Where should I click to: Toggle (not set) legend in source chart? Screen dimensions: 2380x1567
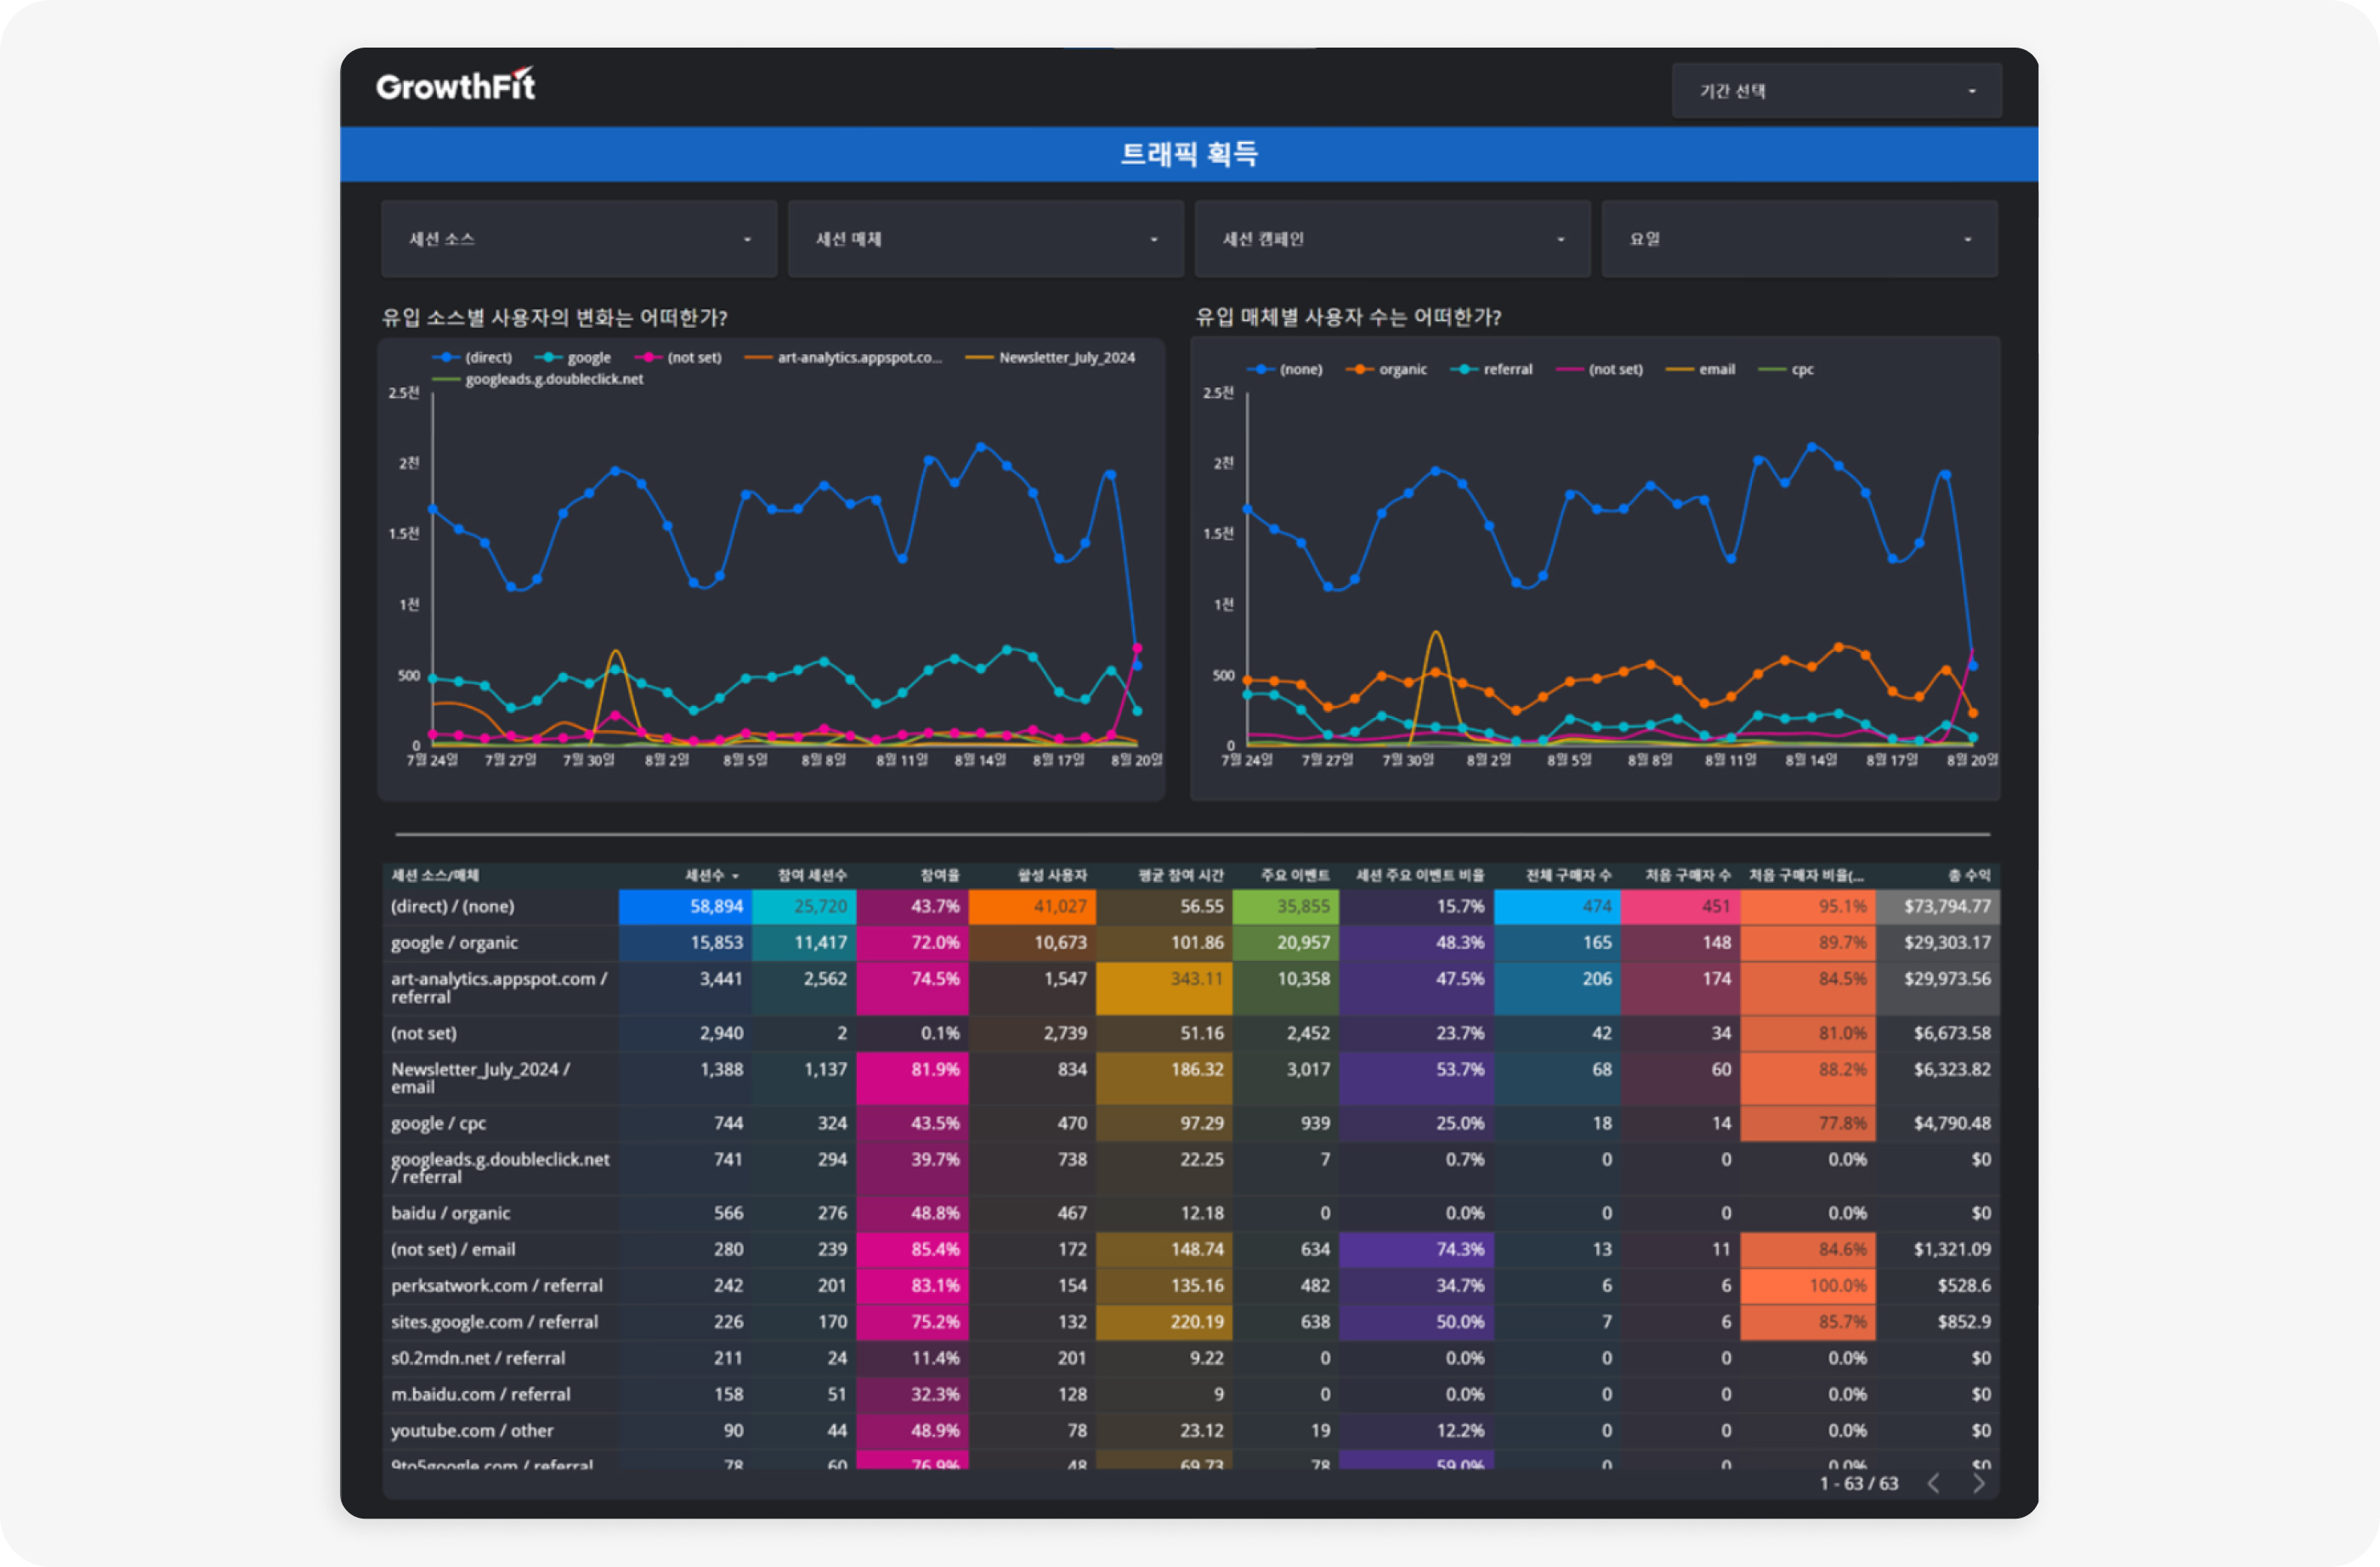pyautogui.click(x=678, y=357)
